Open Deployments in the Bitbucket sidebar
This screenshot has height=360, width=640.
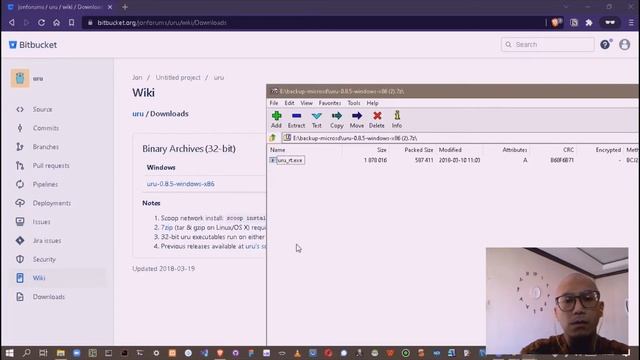coord(52,203)
